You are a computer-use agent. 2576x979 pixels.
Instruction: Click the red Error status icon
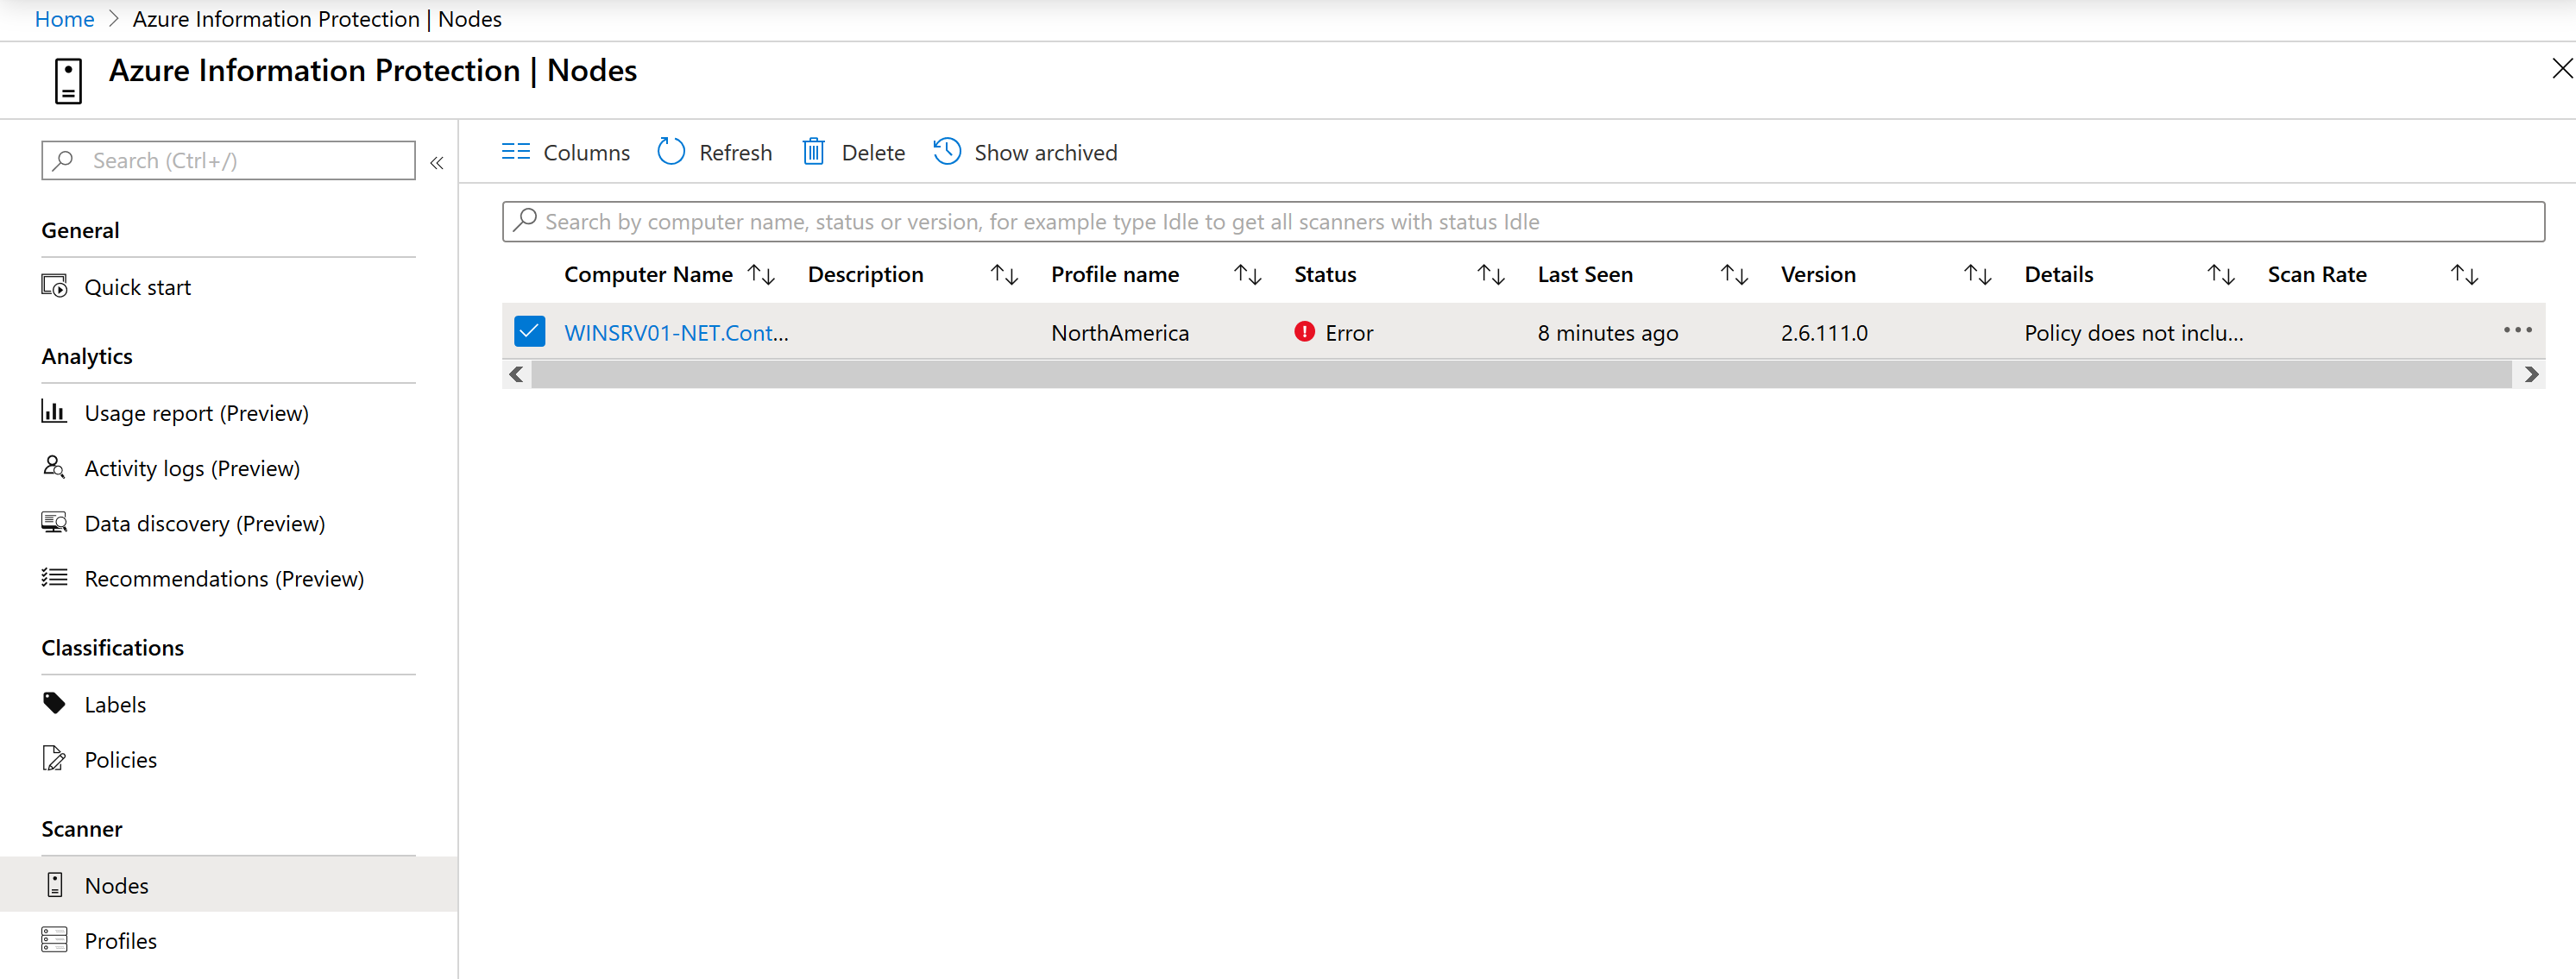tap(1304, 331)
